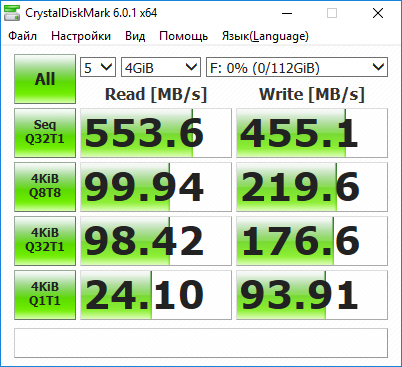The width and height of the screenshot is (402, 367).
Task: Click the 24.10 Q1T1 read result bar
Action: 156,295
